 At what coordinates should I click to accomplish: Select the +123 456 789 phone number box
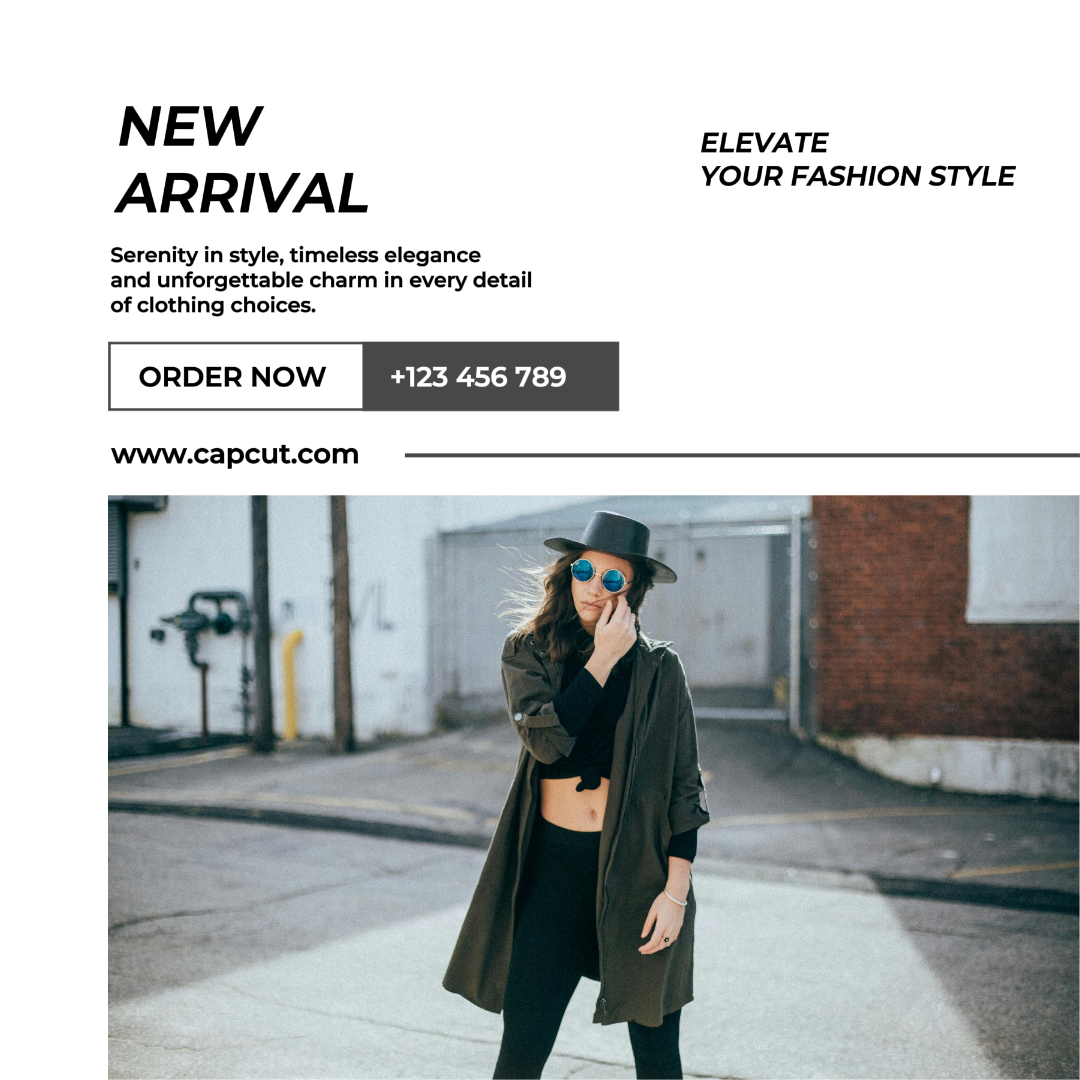click(x=490, y=376)
